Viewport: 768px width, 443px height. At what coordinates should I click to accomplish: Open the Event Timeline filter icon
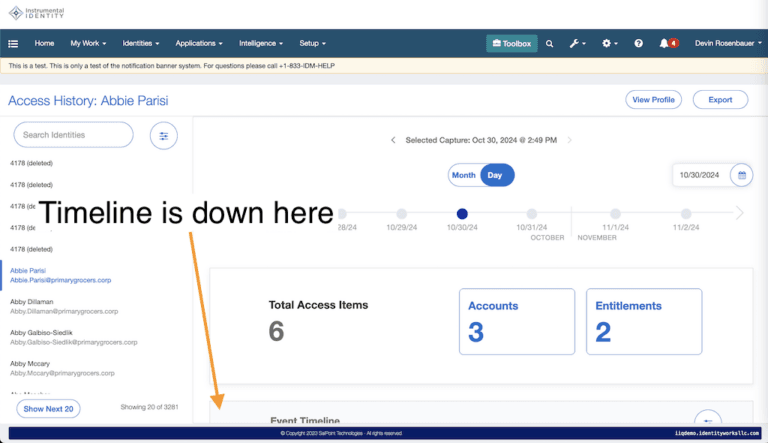[708, 419]
